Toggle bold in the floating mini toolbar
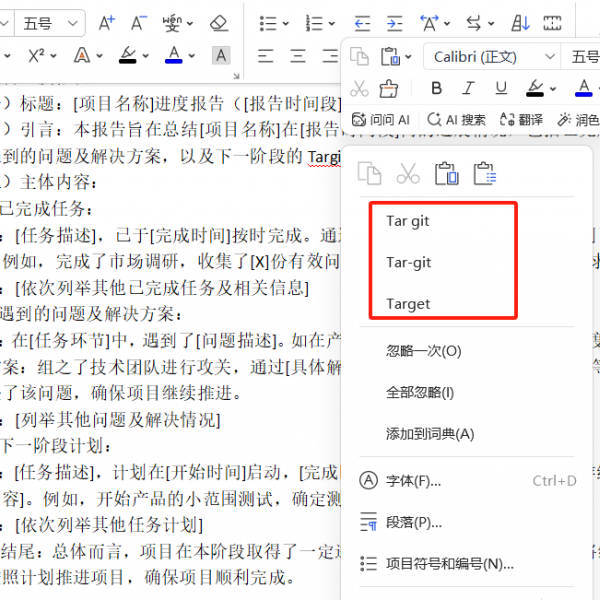600x600 pixels. (436, 88)
